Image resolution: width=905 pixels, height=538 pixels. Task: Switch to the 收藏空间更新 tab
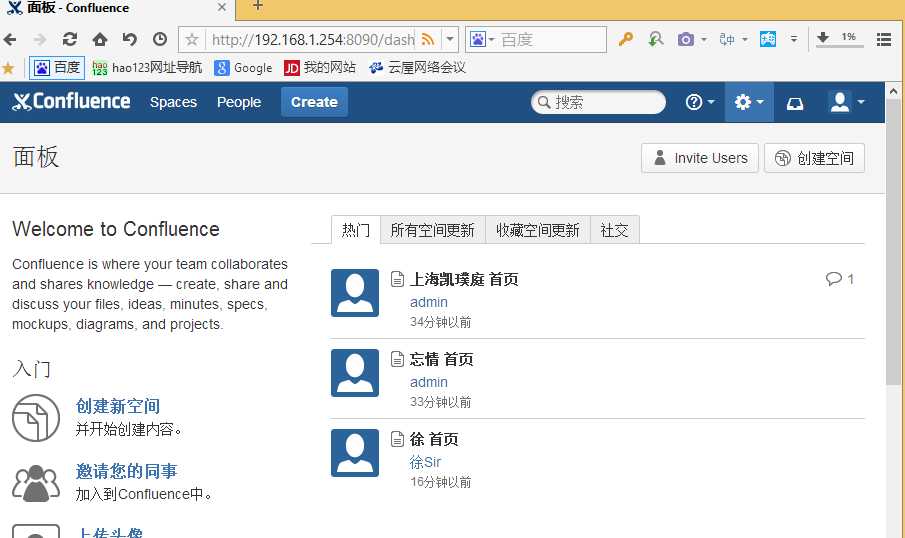click(537, 230)
